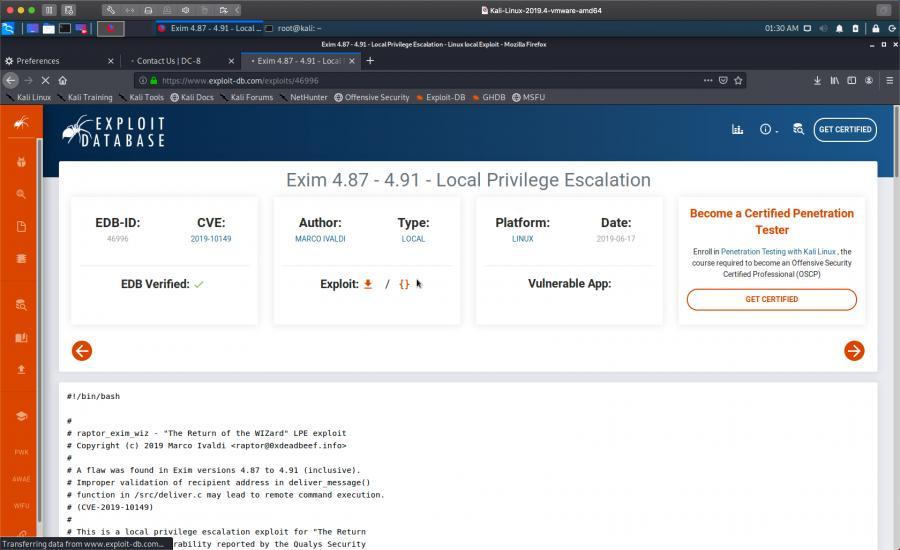Open the Search EDB icon in sidebar
The image size is (900, 550).
pyautogui.click(x=21, y=304)
